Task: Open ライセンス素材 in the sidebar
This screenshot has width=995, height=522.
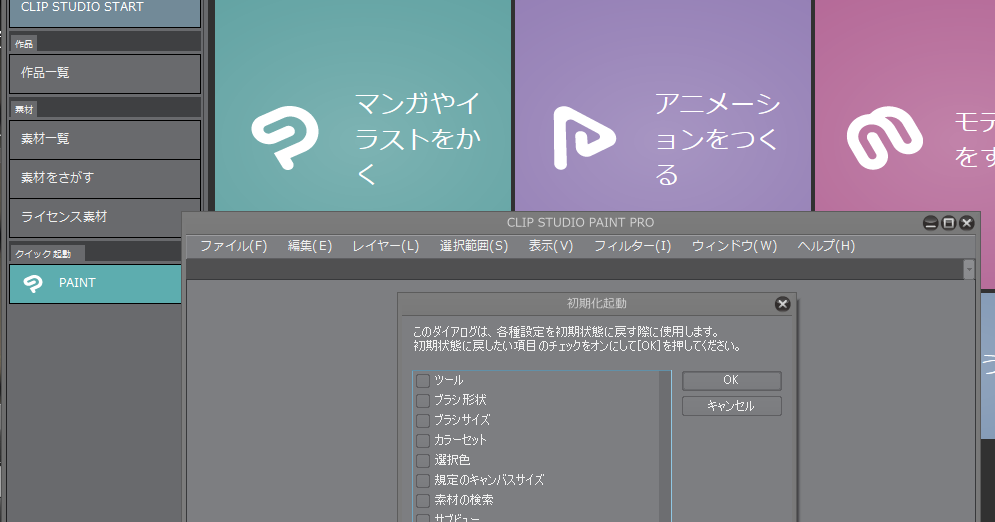Action: point(105,218)
